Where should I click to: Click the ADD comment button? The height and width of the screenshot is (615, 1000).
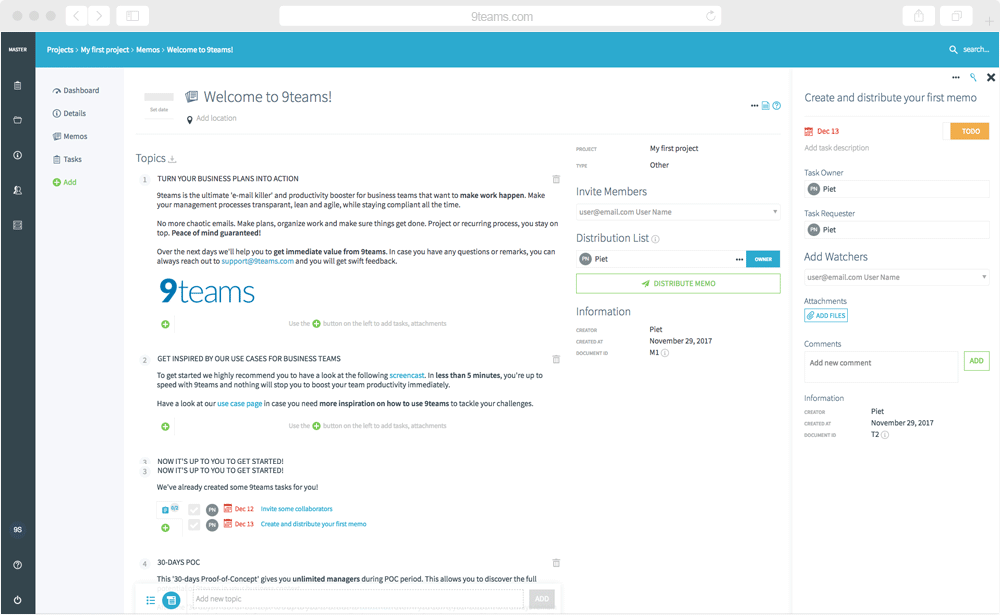[976, 361]
